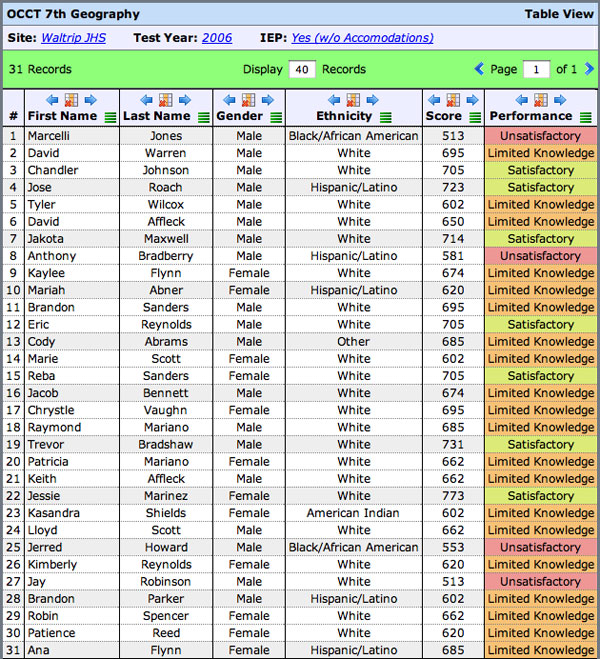Image resolution: width=600 pixels, height=659 pixels.
Task: Open Score column green menu
Action: coord(475,117)
